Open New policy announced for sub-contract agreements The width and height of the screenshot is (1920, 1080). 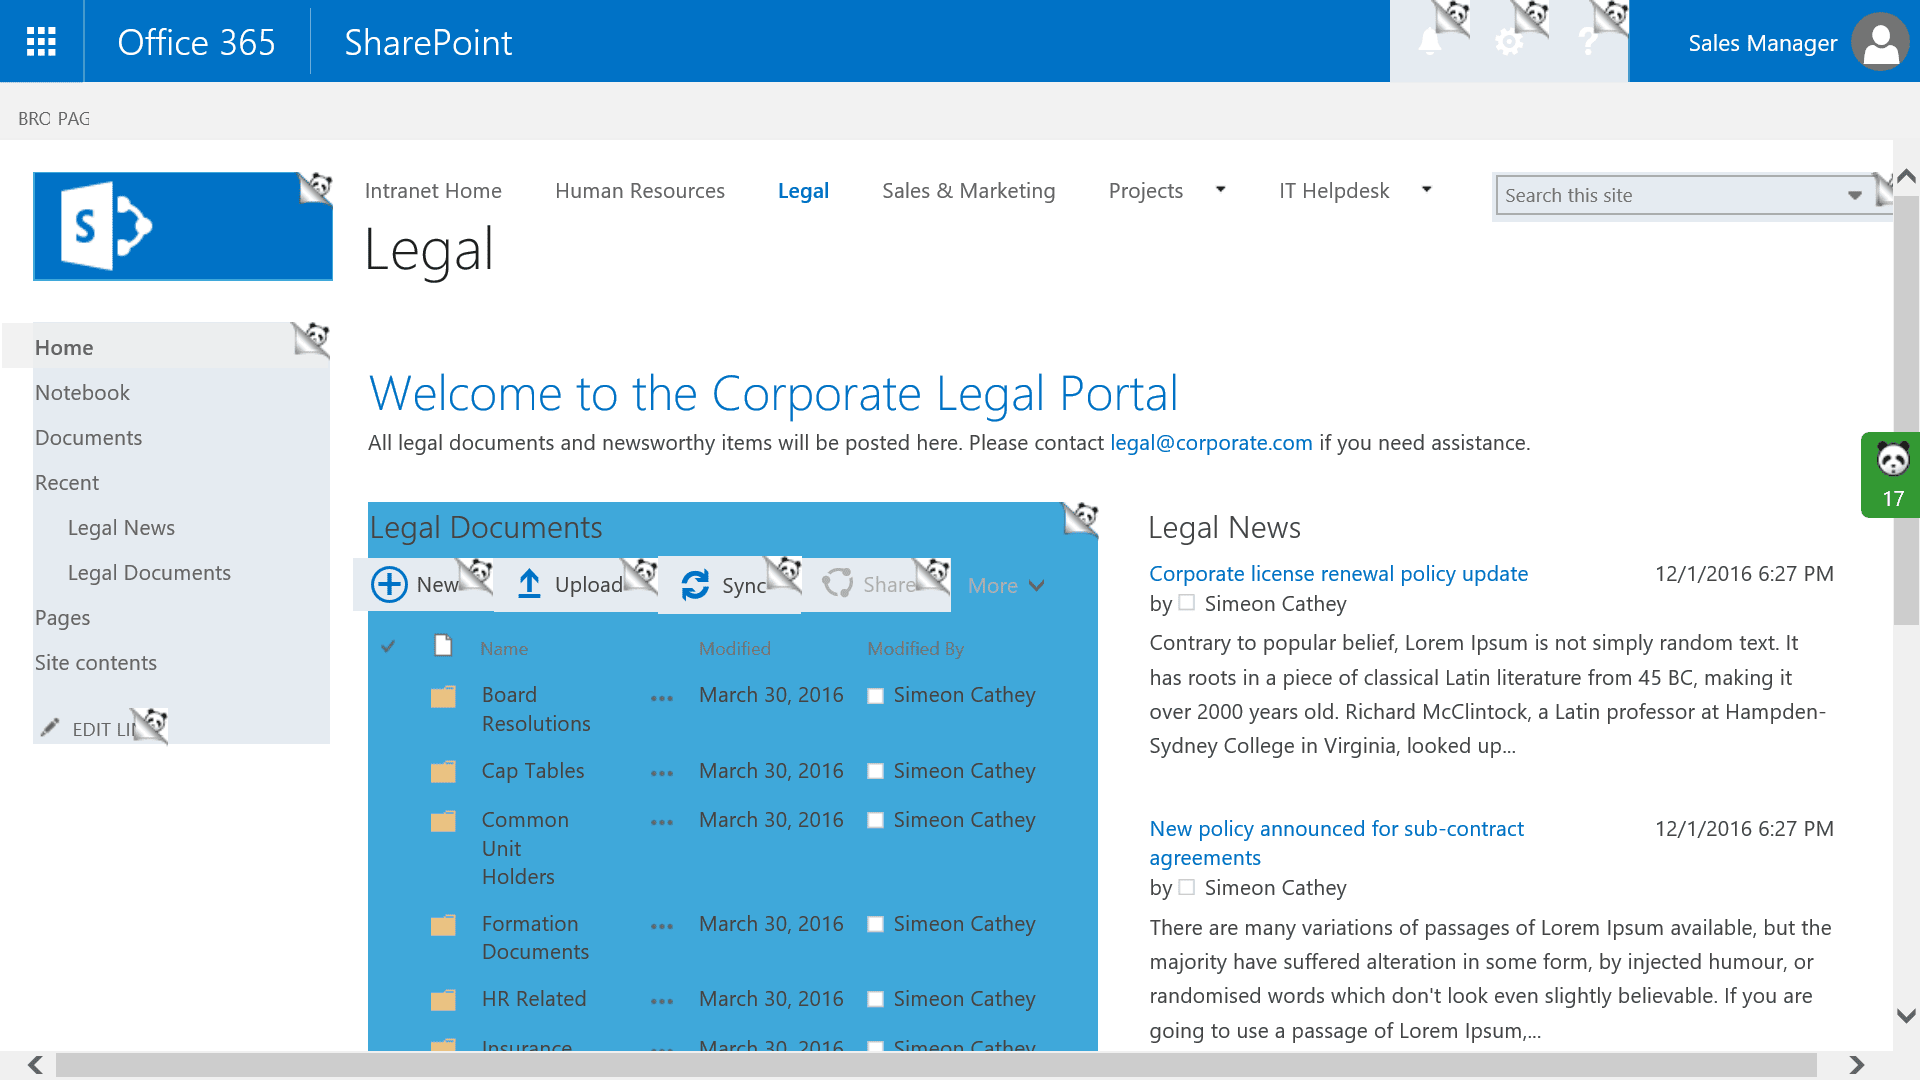click(x=1336, y=843)
